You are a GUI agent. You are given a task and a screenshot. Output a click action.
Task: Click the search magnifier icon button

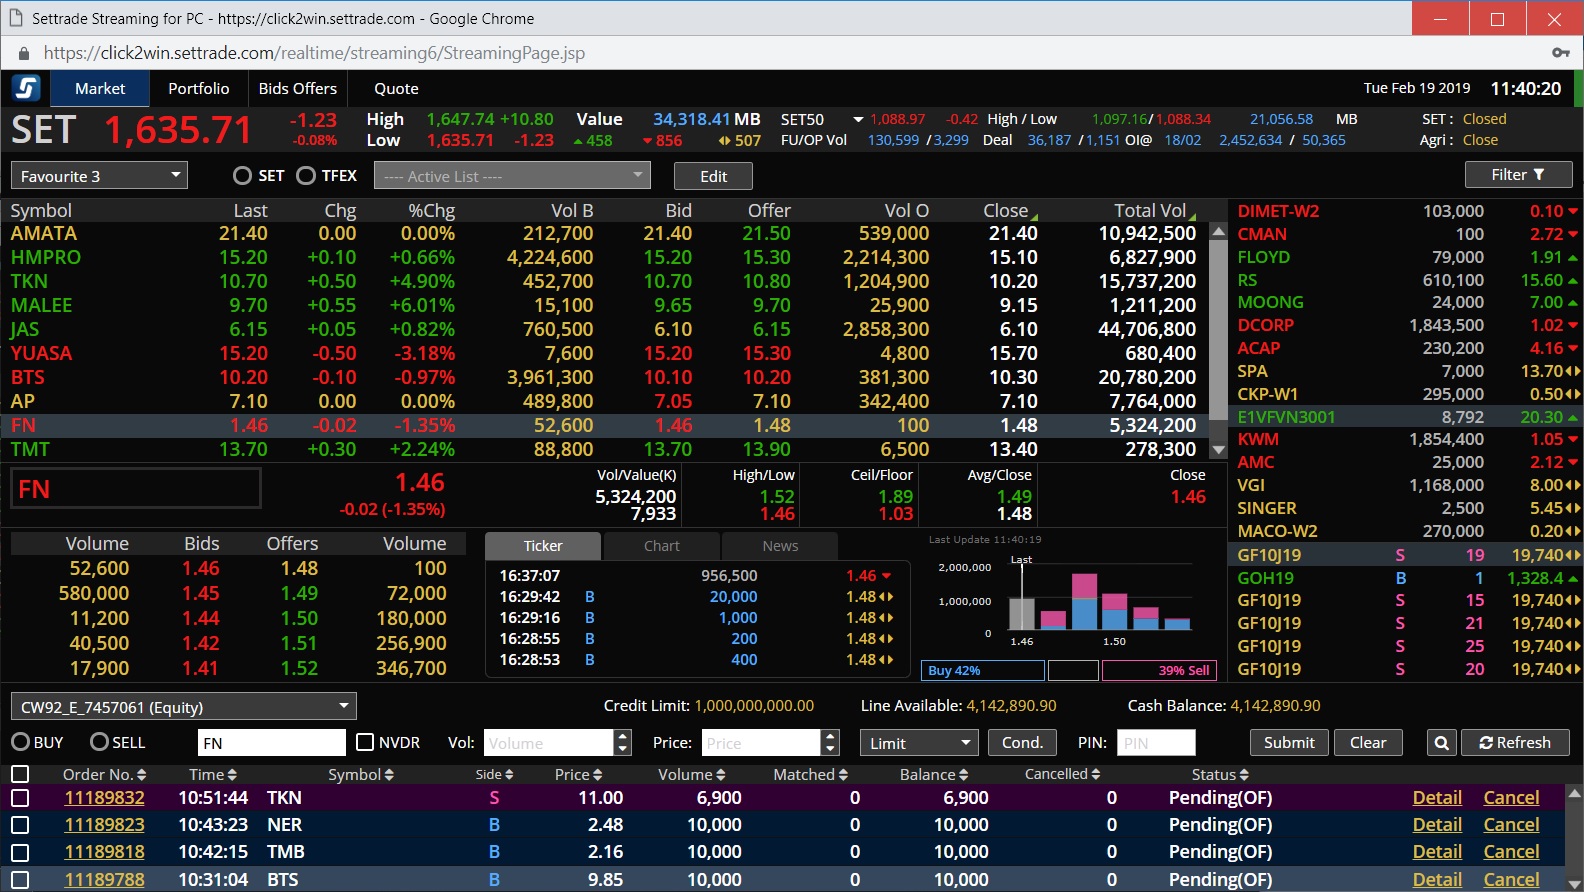tap(1441, 743)
